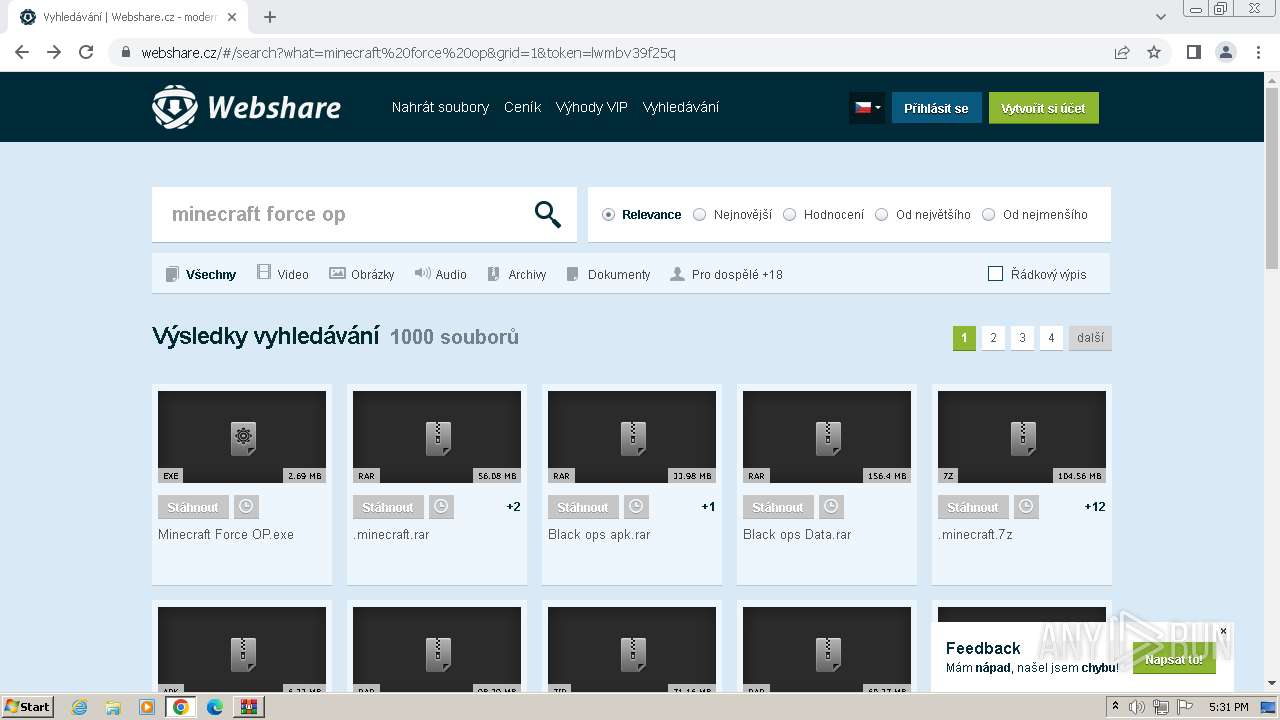Open .minecraft.7z thumbnail

1022,437
